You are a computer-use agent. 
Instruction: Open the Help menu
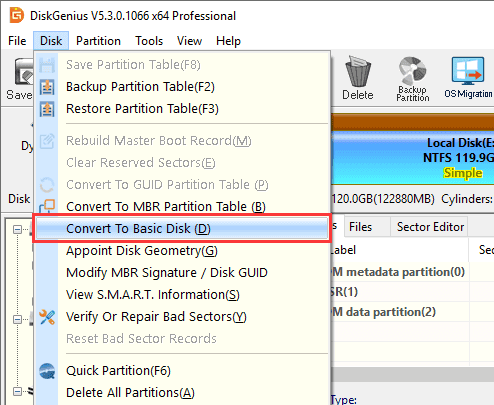click(228, 41)
